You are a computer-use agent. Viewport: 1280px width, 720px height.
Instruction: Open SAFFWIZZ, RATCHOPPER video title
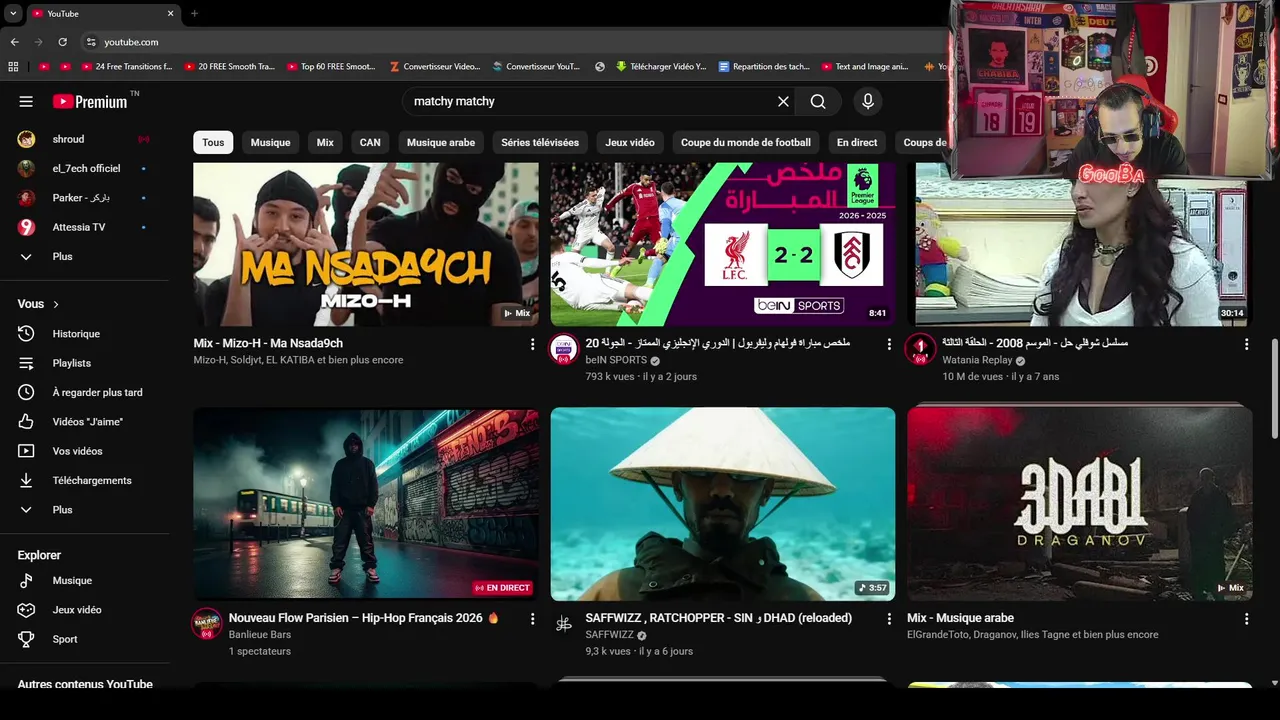[718, 618]
